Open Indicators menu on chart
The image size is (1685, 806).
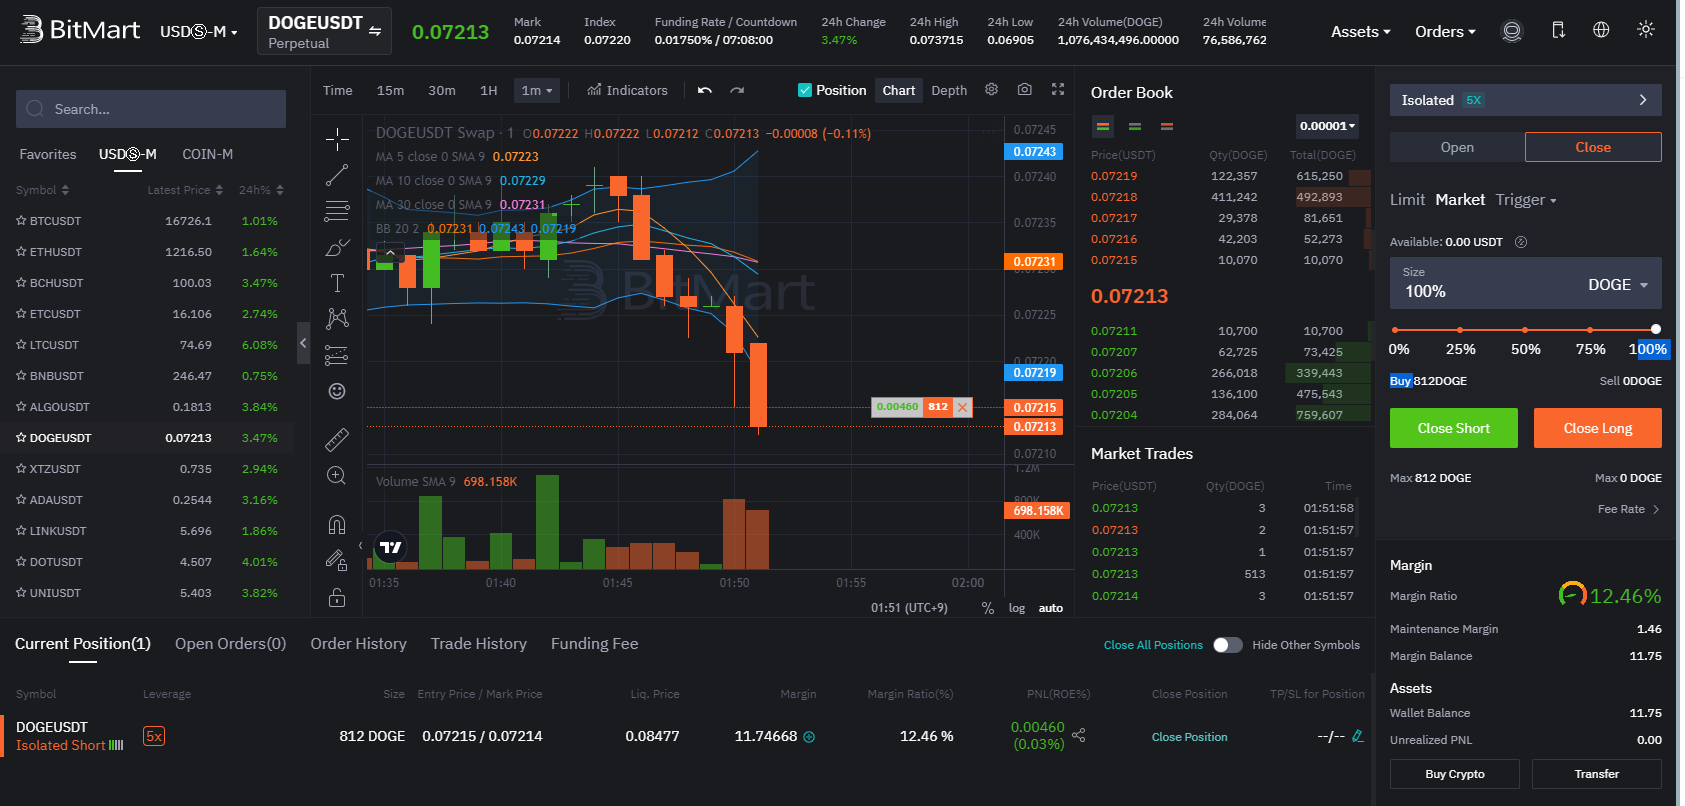[x=627, y=90]
